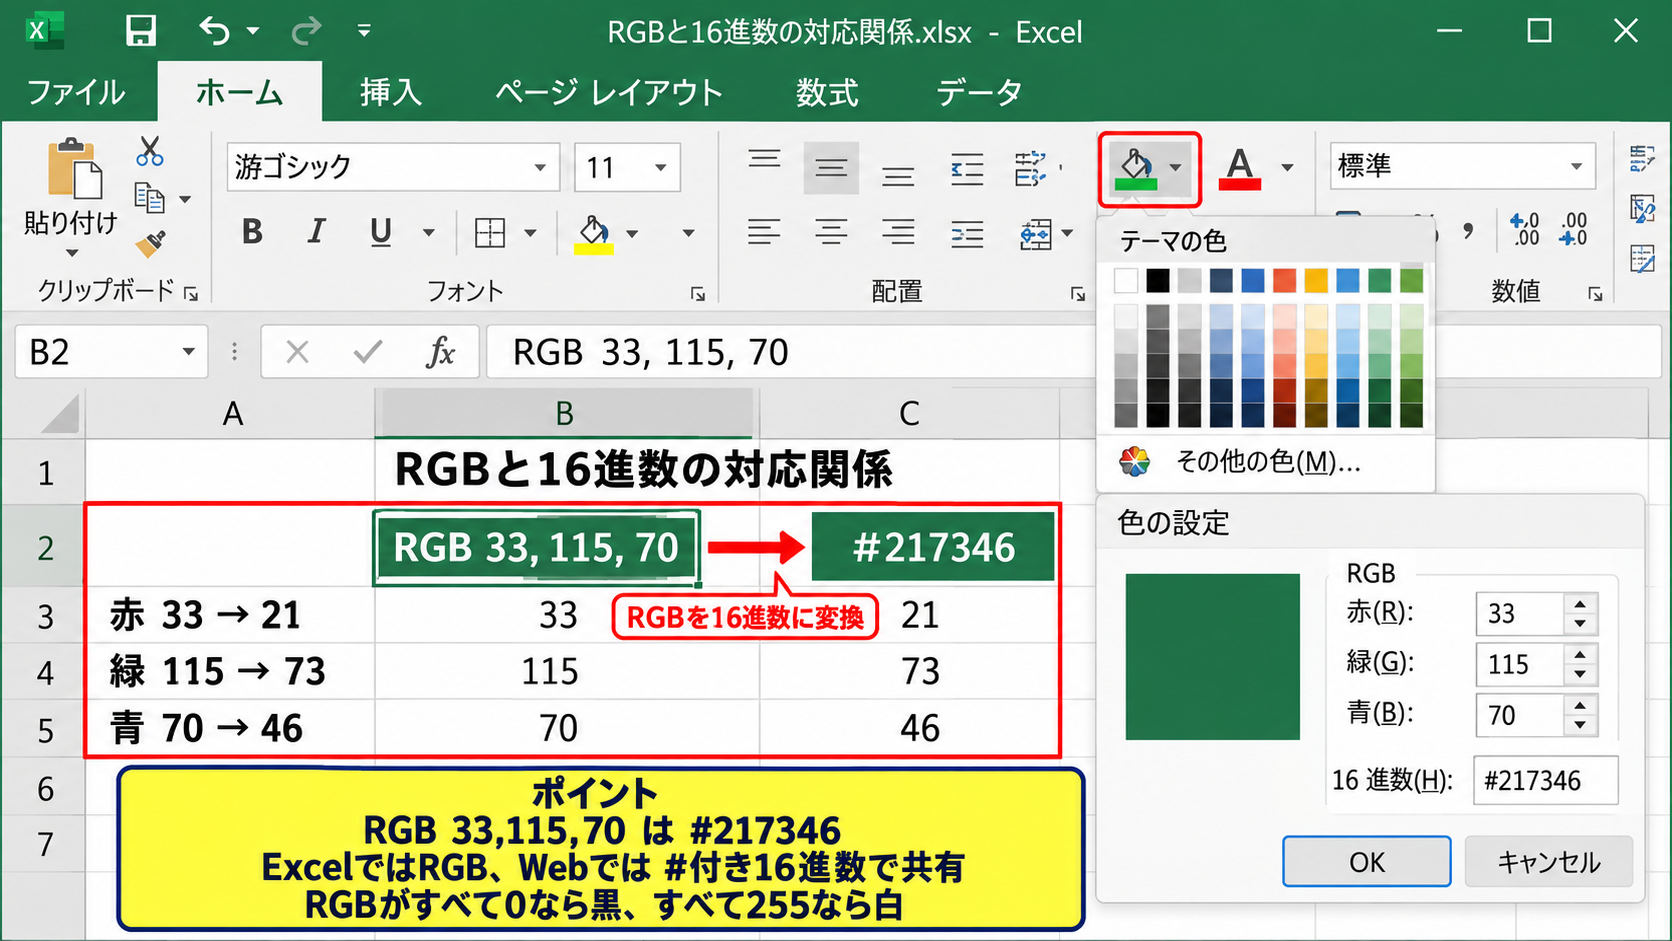Screen dimensions: 1672x941
Task: Click the Paste clipboard icon
Action: tap(73, 169)
